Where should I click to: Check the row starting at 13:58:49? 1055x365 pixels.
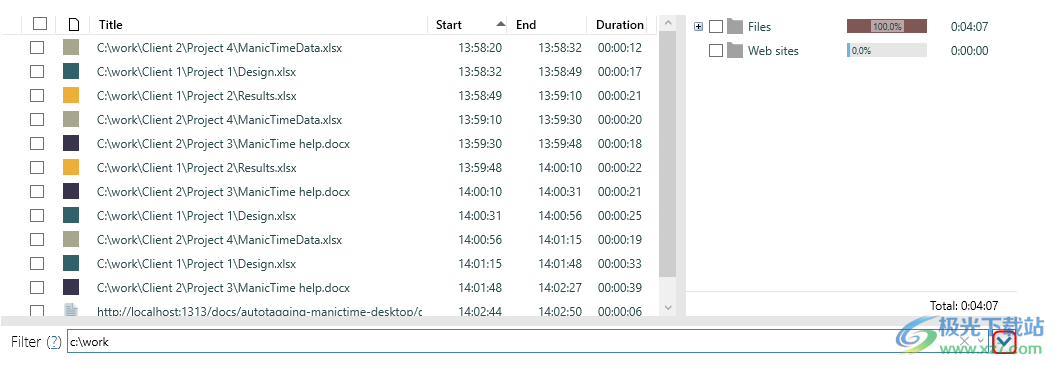(x=37, y=96)
